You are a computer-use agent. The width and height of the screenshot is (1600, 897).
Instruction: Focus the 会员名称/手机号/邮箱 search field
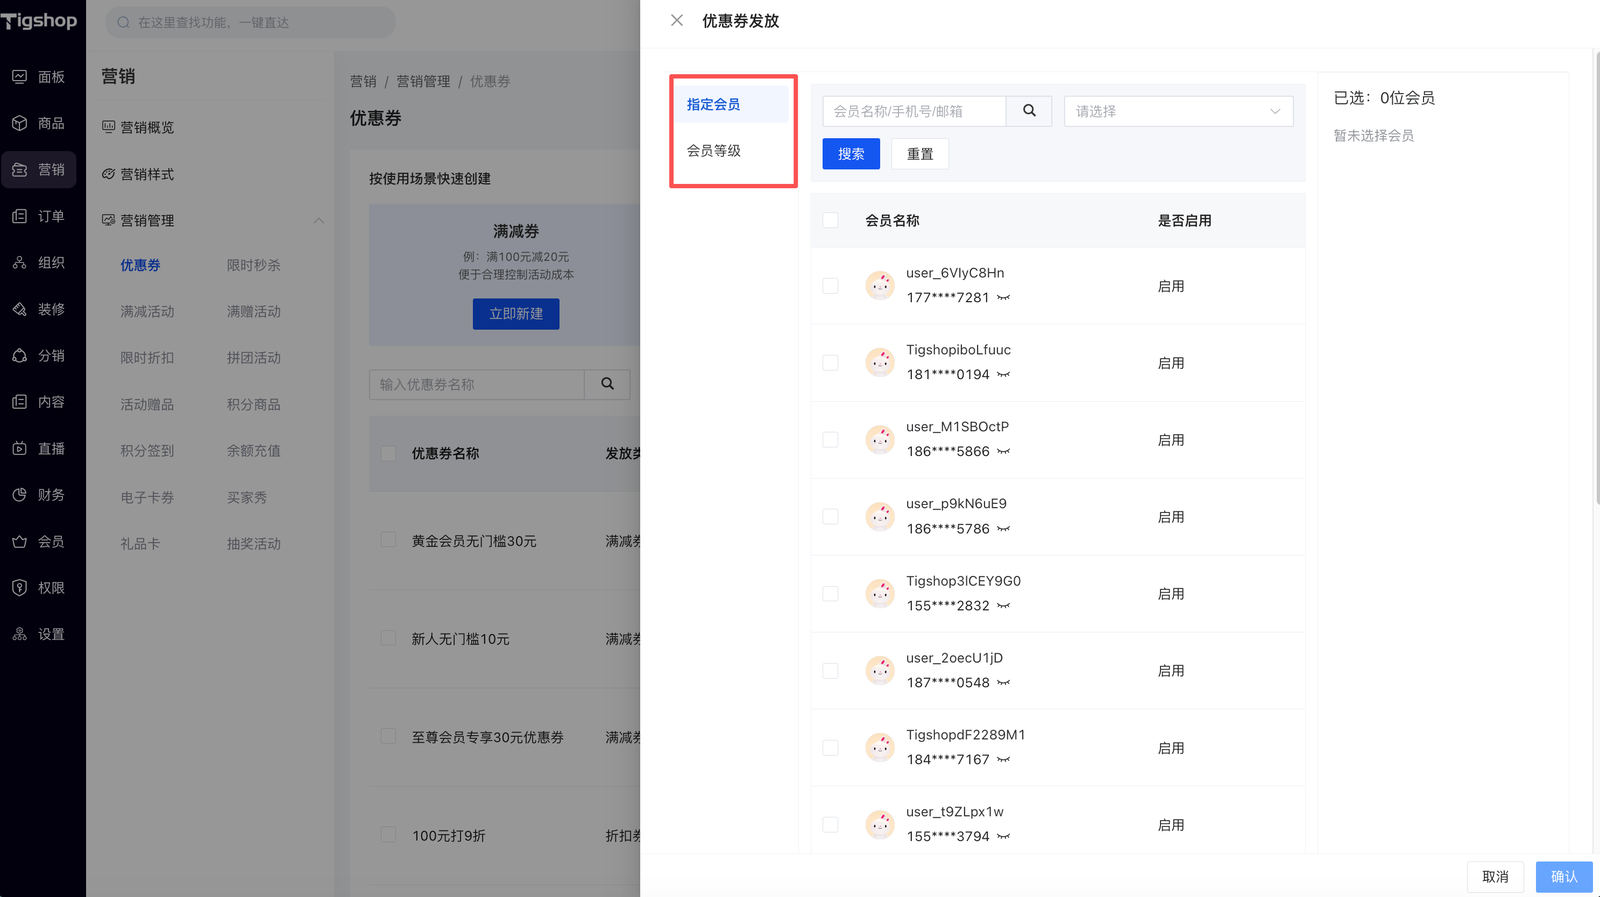click(914, 111)
